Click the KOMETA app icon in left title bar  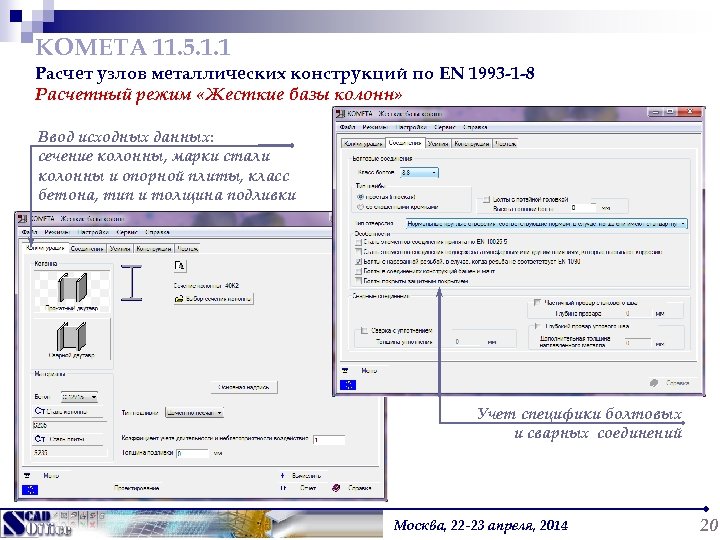point(22,219)
